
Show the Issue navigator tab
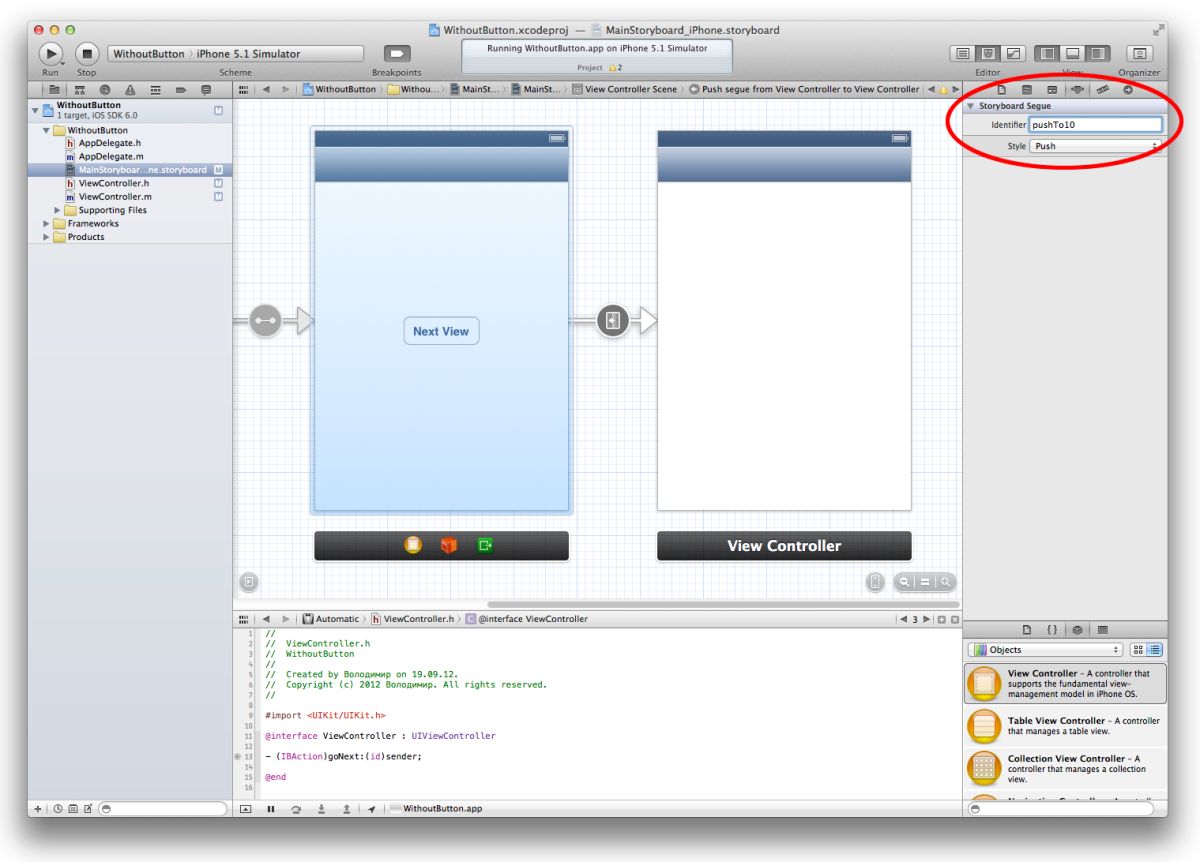(x=130, y=89)
